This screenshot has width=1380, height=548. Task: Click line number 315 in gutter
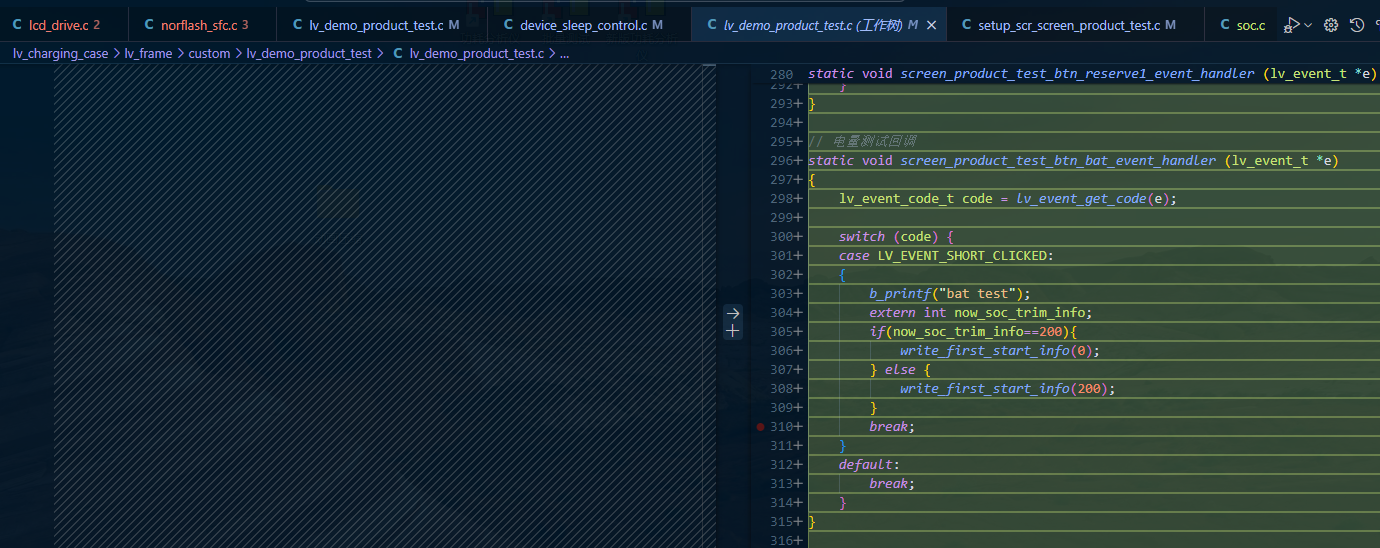point(782,522)
